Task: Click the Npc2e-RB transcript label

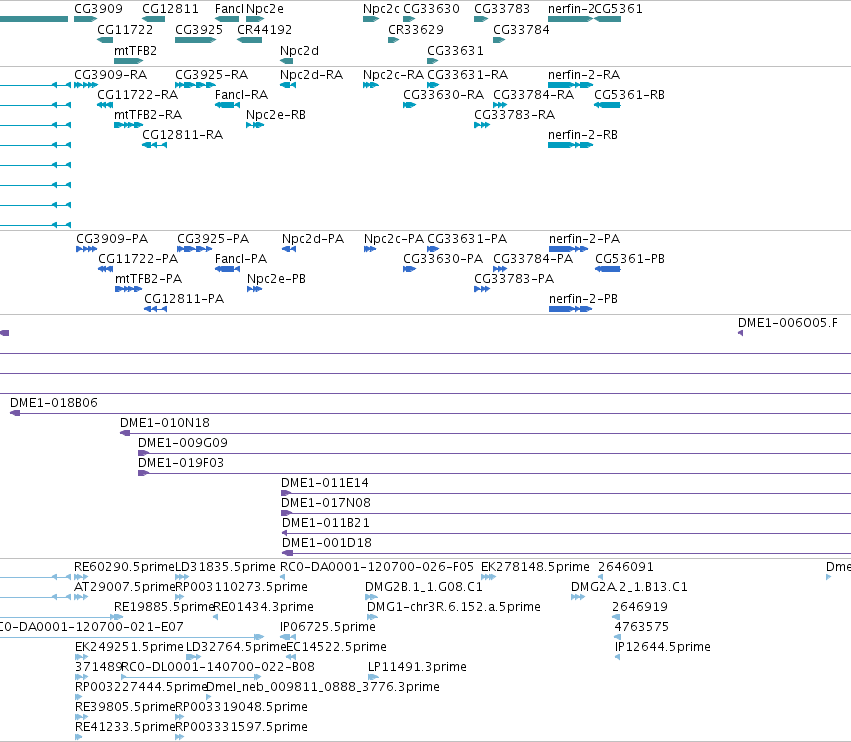Action: coord(276,115)
